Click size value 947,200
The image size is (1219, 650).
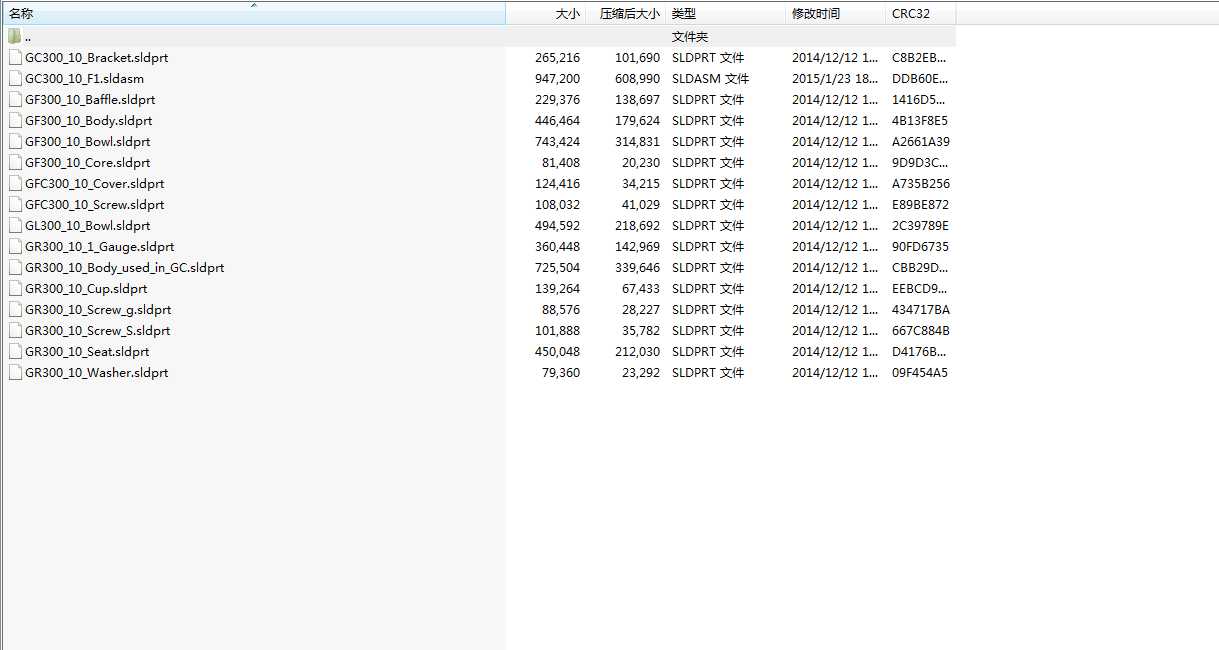click(x=557, y=78)
